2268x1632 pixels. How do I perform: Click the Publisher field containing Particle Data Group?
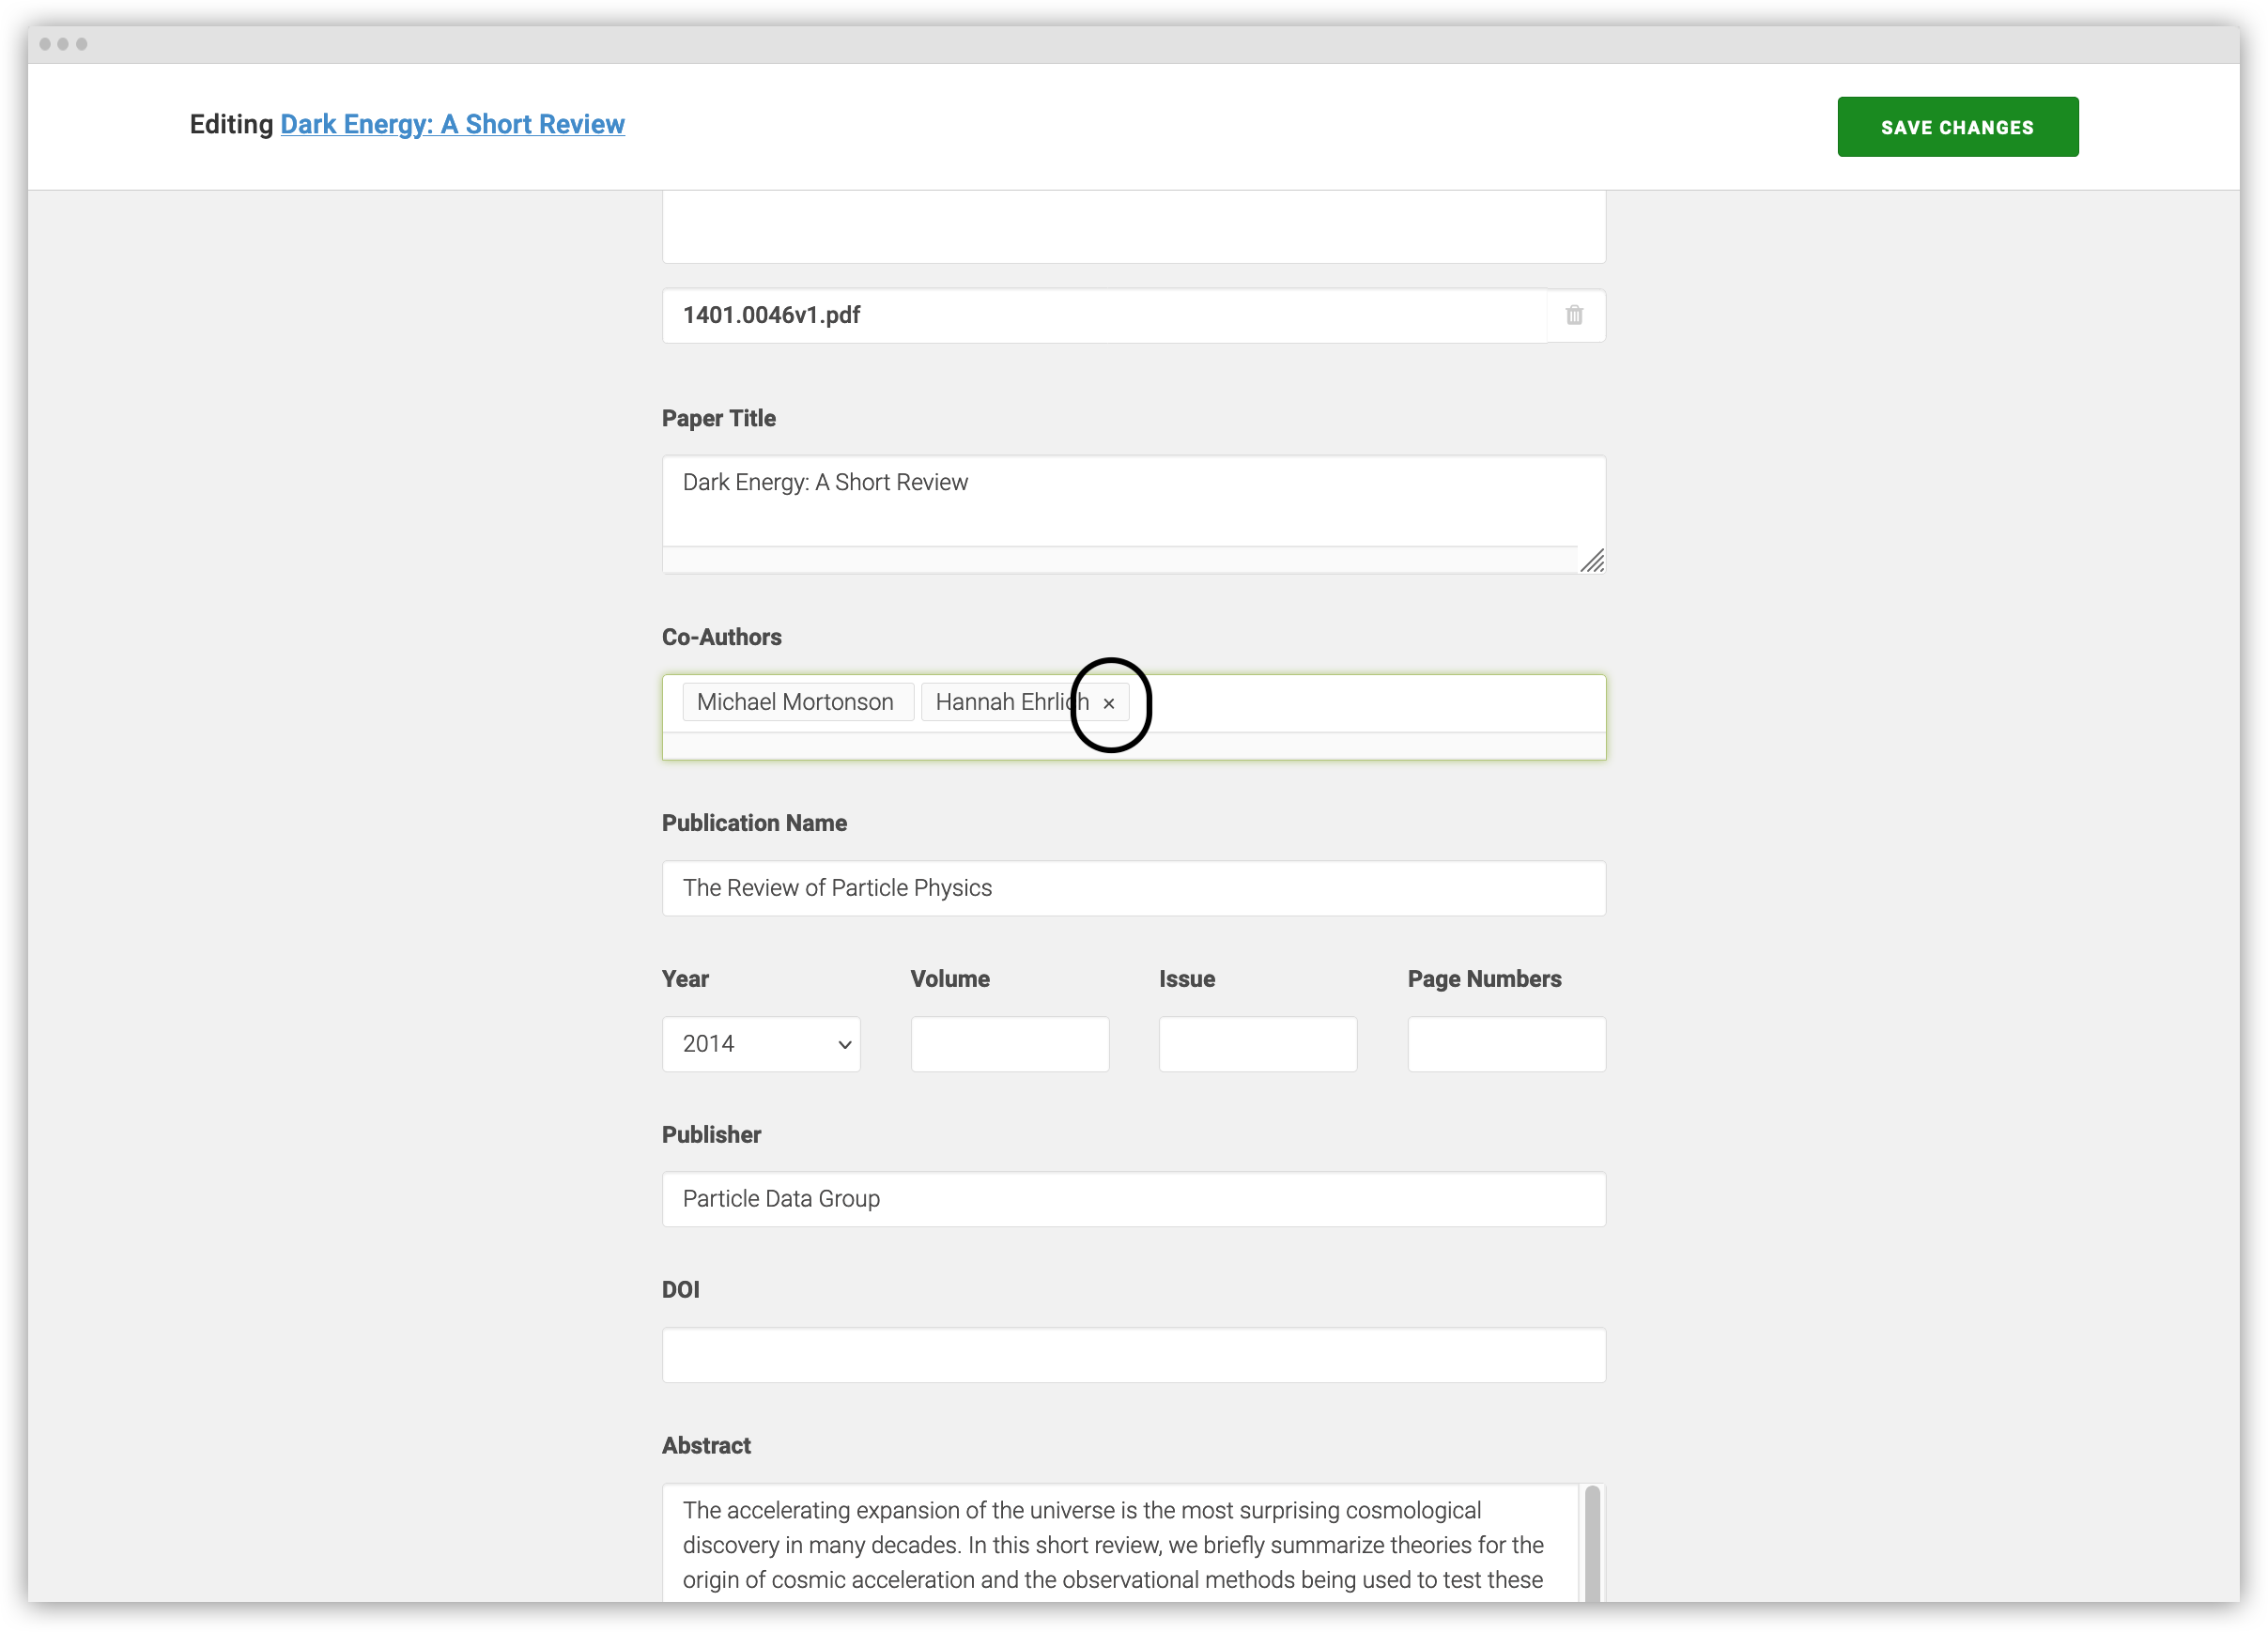1133,1199
